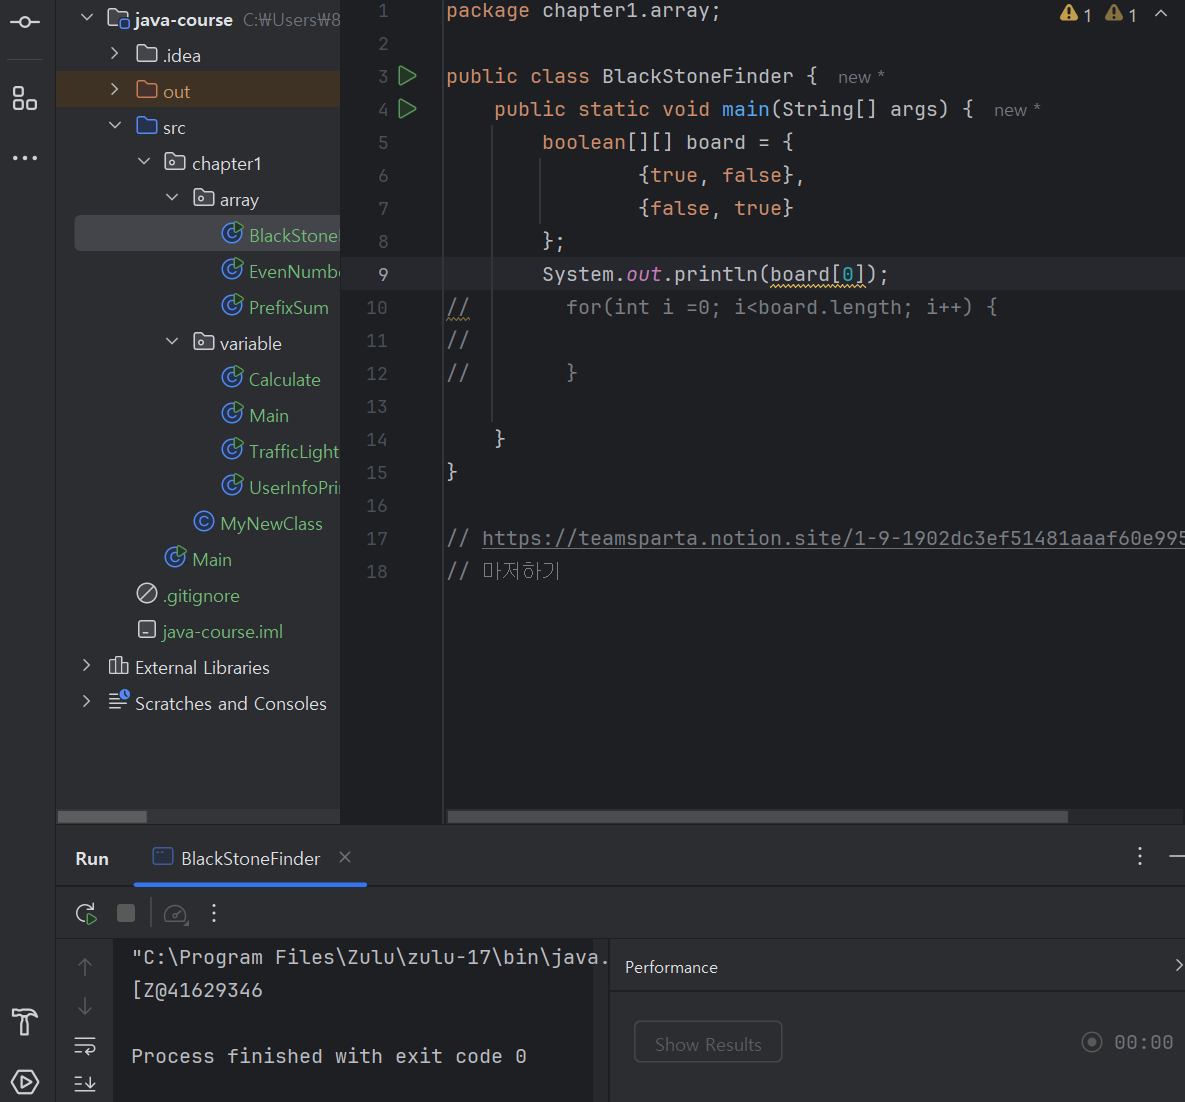The image size is (1185, 1102).
Task: Click 'Process finished with exit code 0' text
Action: 329,1056
